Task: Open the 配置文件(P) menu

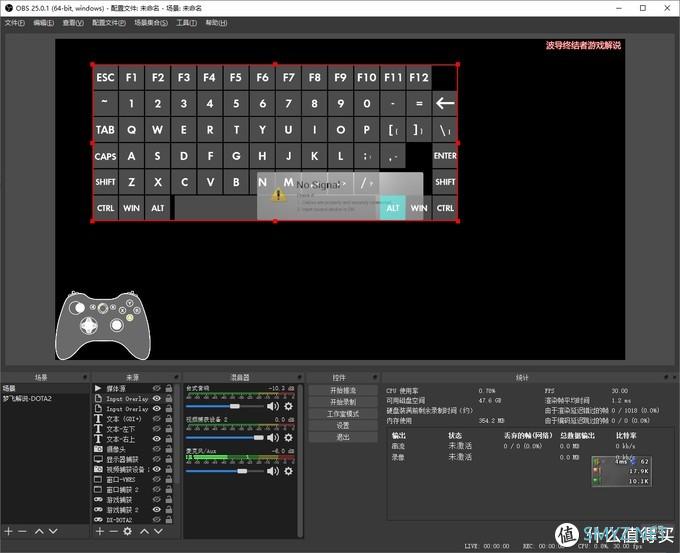Action: point(108,23)
